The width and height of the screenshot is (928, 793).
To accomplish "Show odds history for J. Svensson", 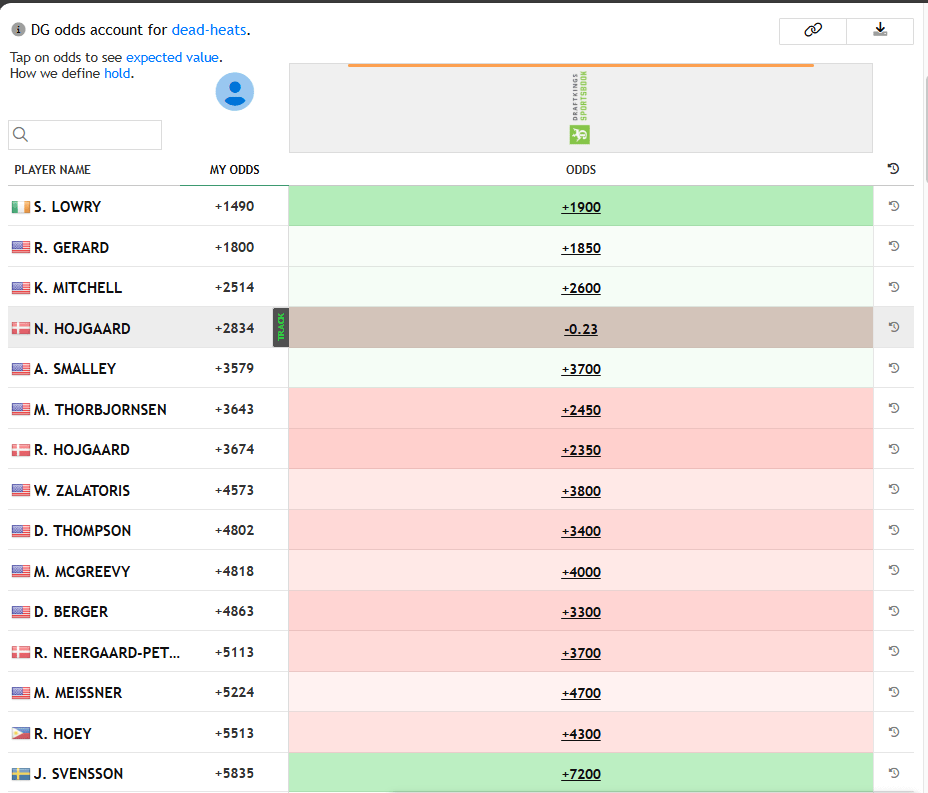I will (x=893, y=773).
